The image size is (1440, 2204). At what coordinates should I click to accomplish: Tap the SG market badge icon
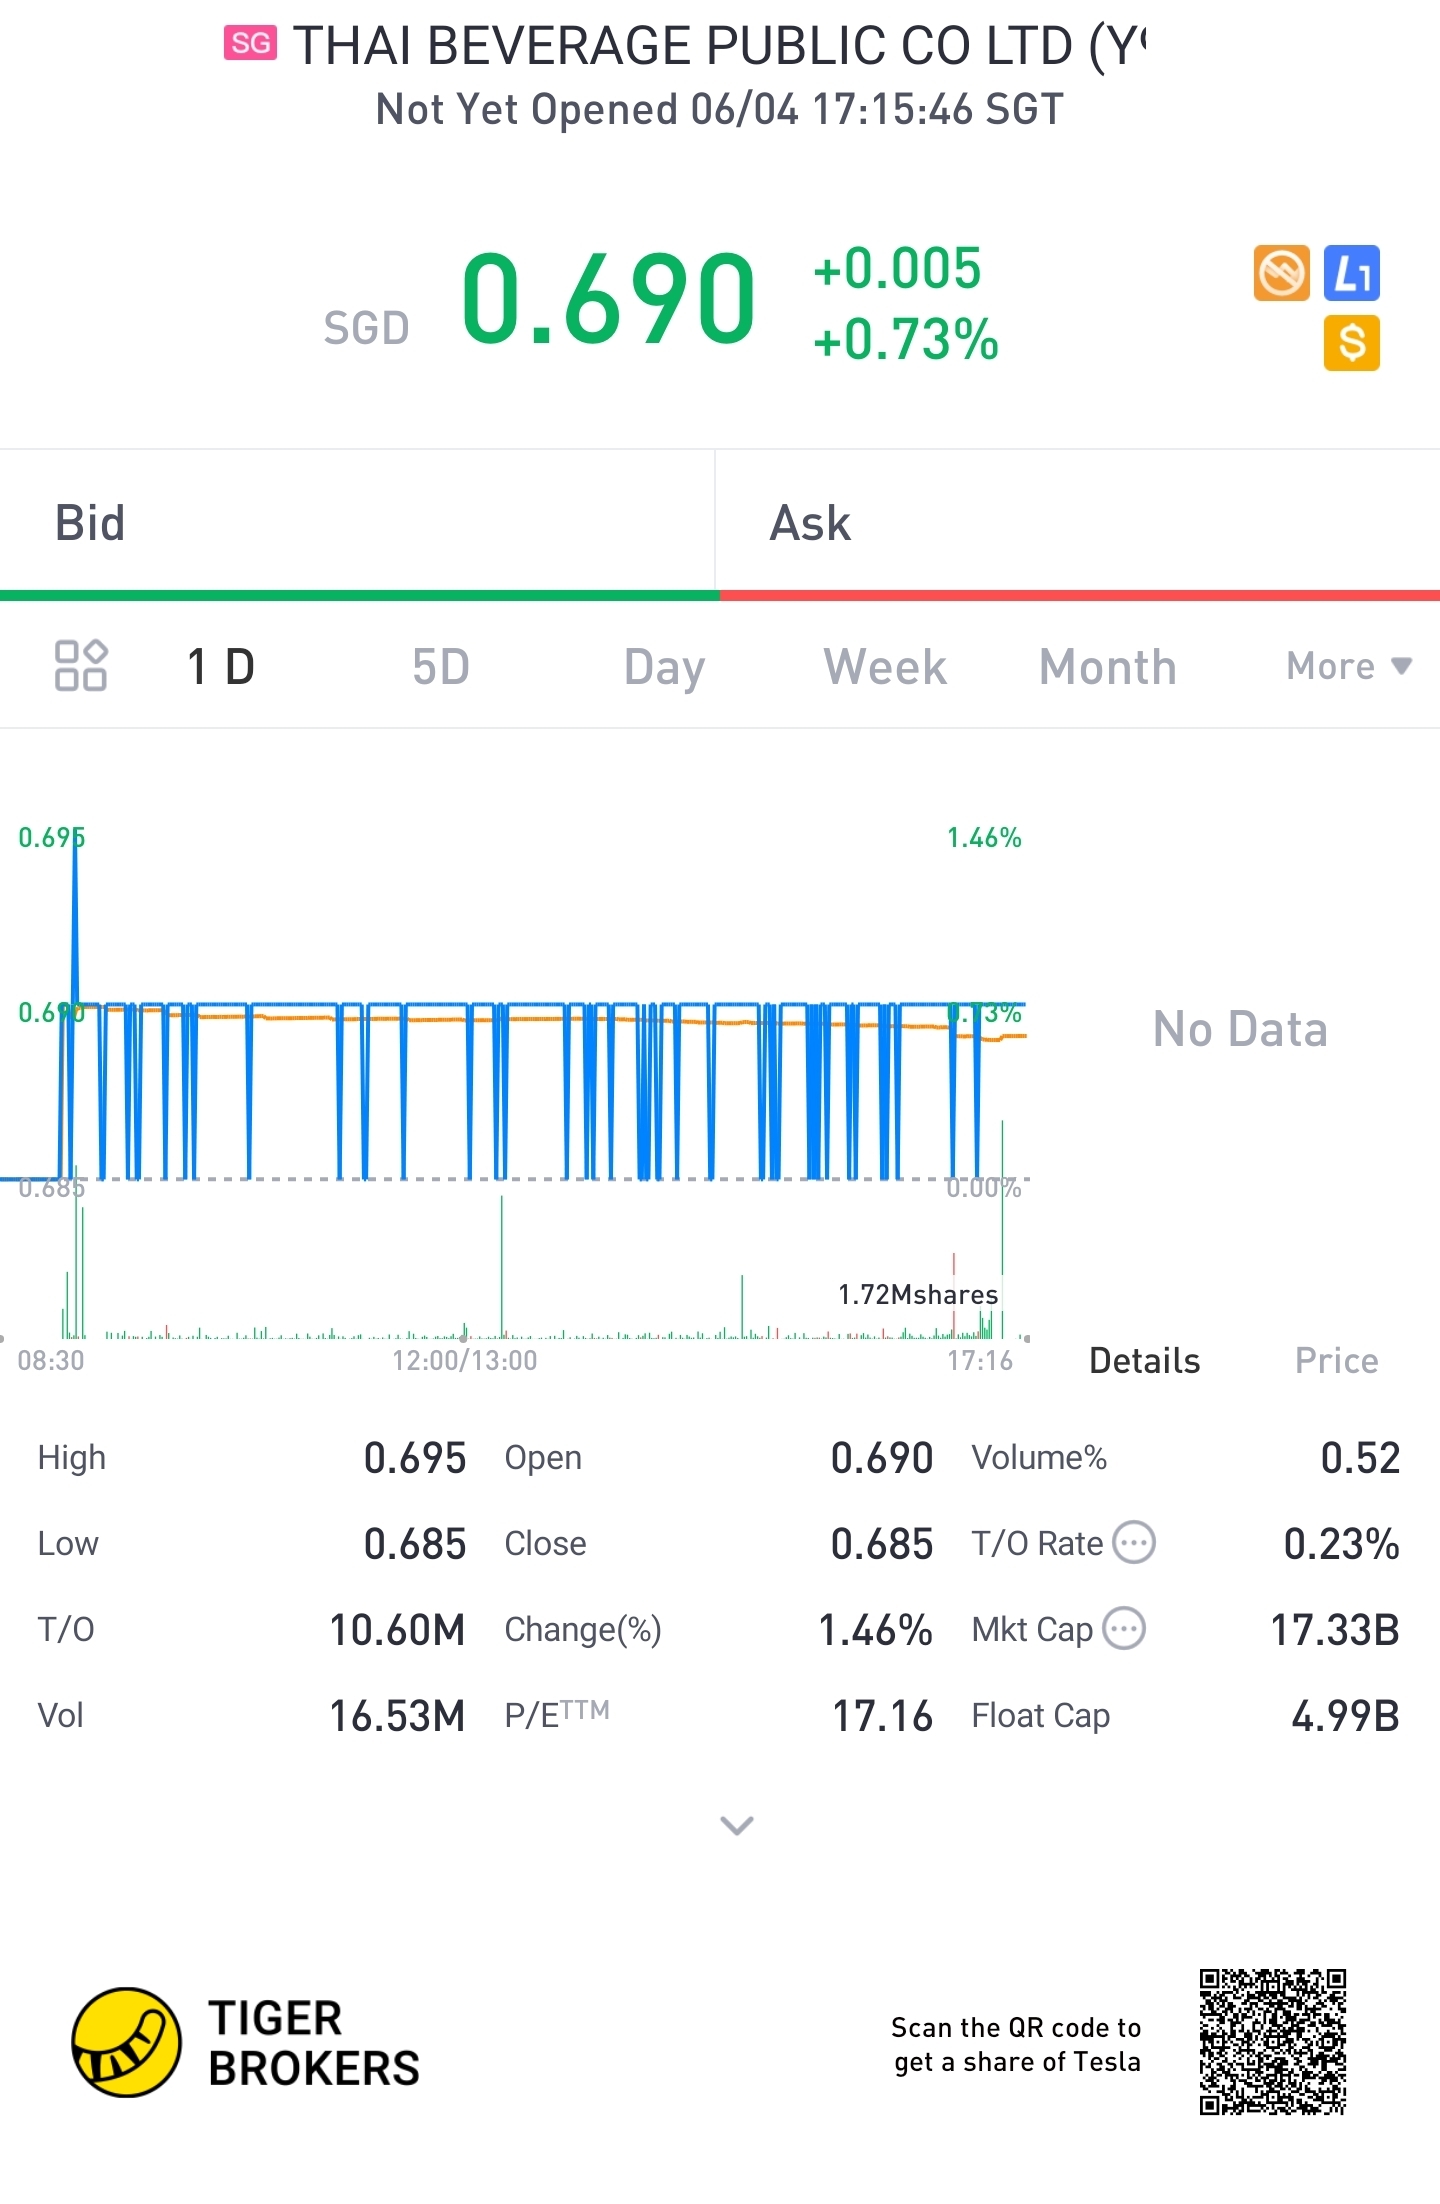click(x=250, y=43)
